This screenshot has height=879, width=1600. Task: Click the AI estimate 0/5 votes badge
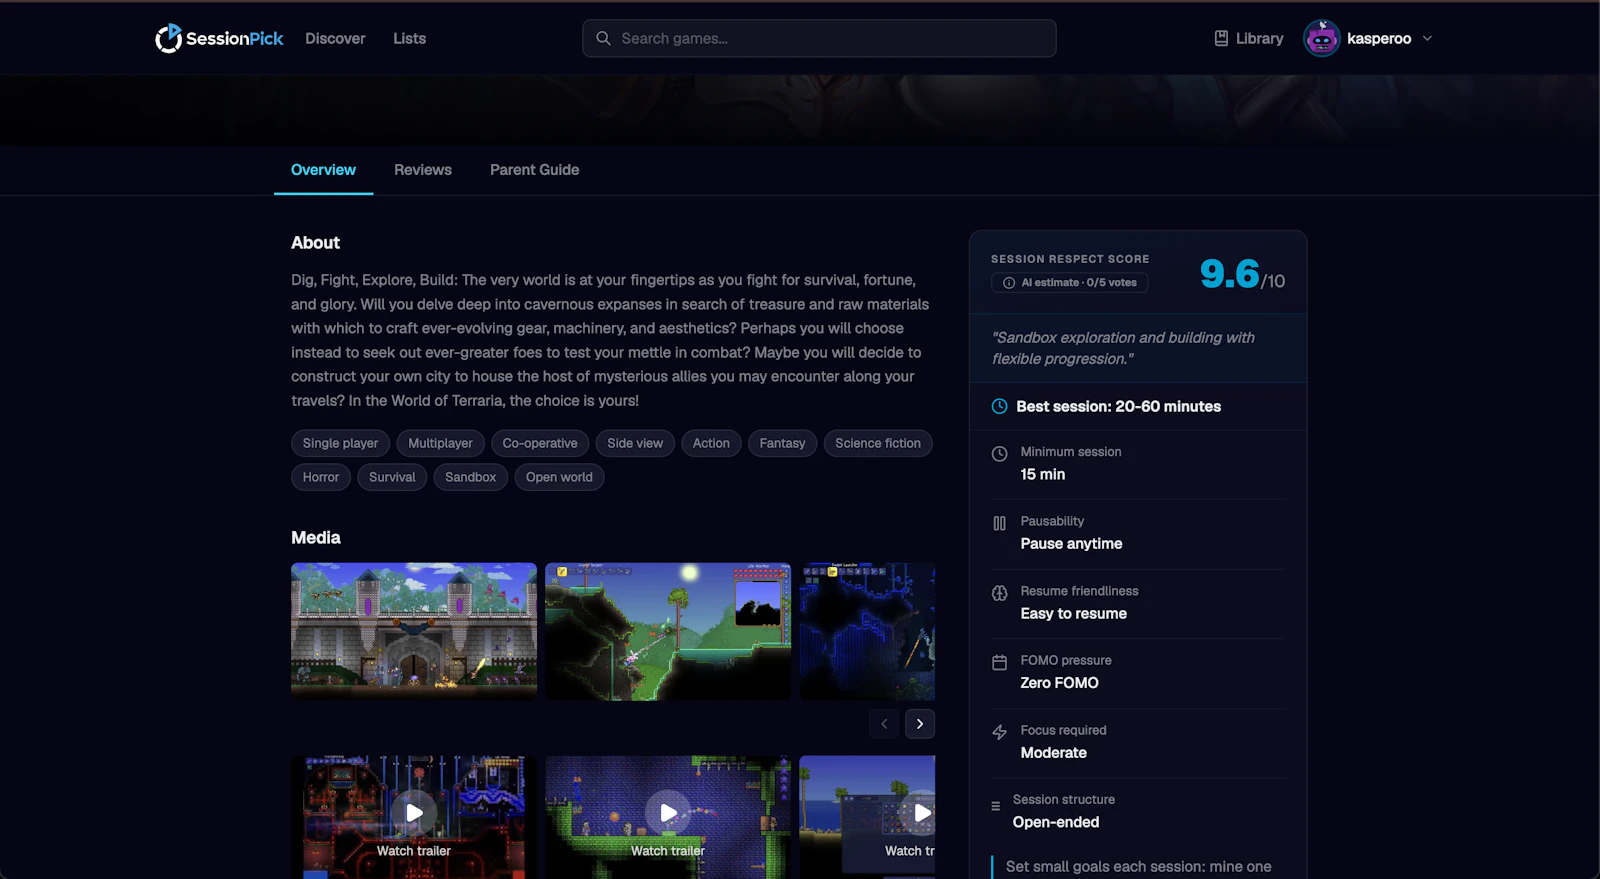tap(1070, 283)
